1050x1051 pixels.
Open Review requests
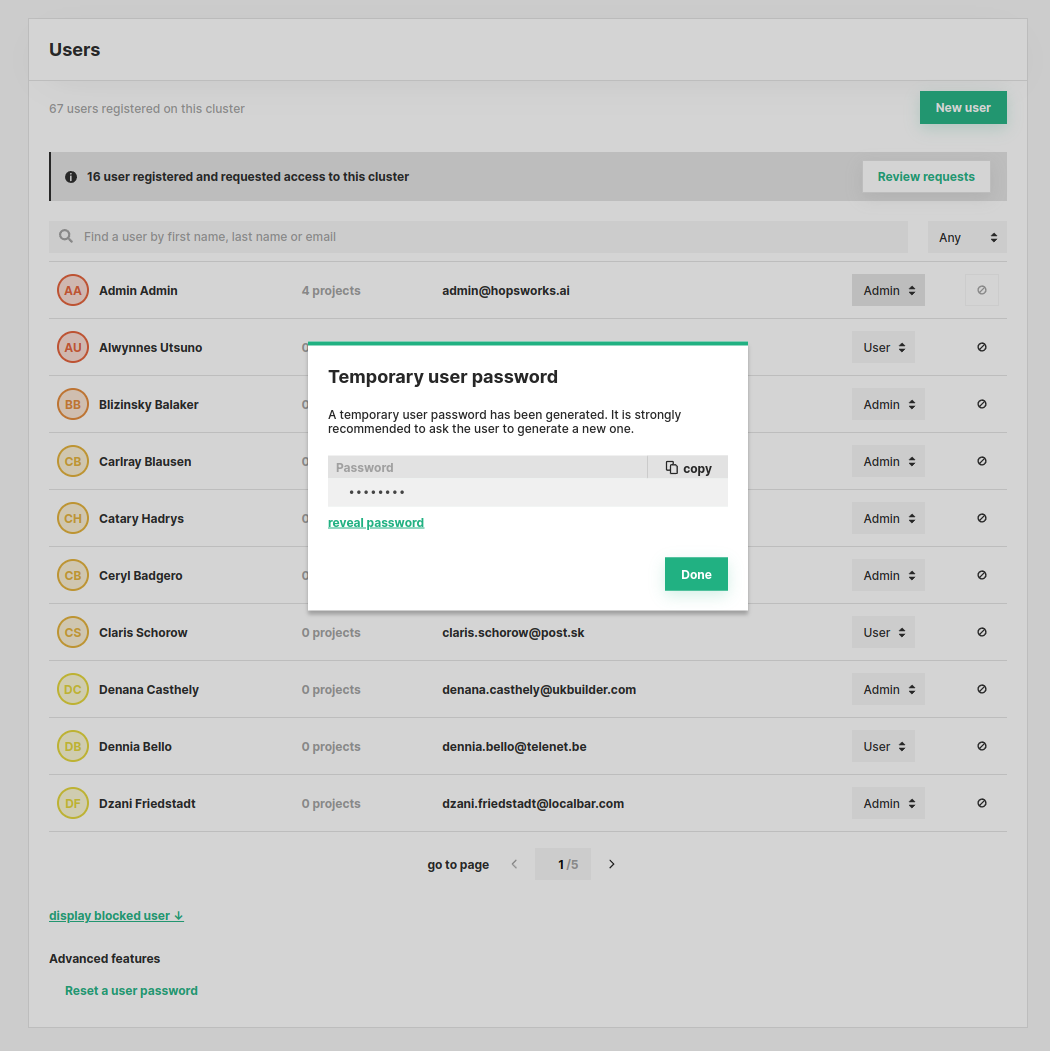(926, 177)
